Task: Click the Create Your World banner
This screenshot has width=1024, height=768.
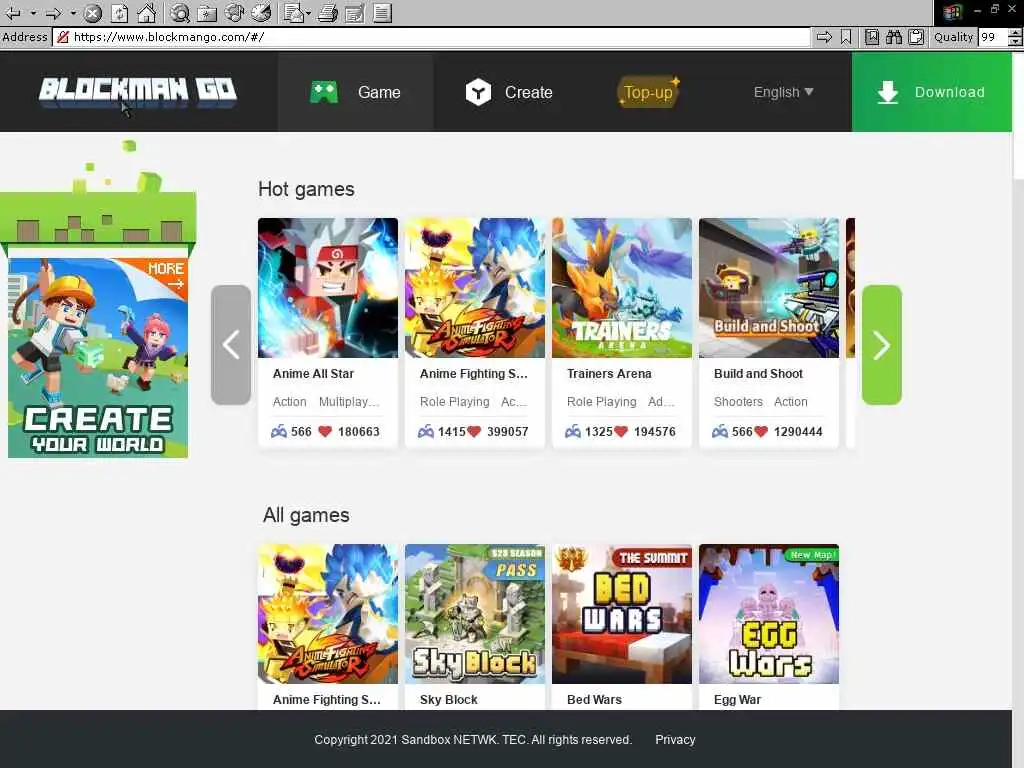Action: point(98,358)
